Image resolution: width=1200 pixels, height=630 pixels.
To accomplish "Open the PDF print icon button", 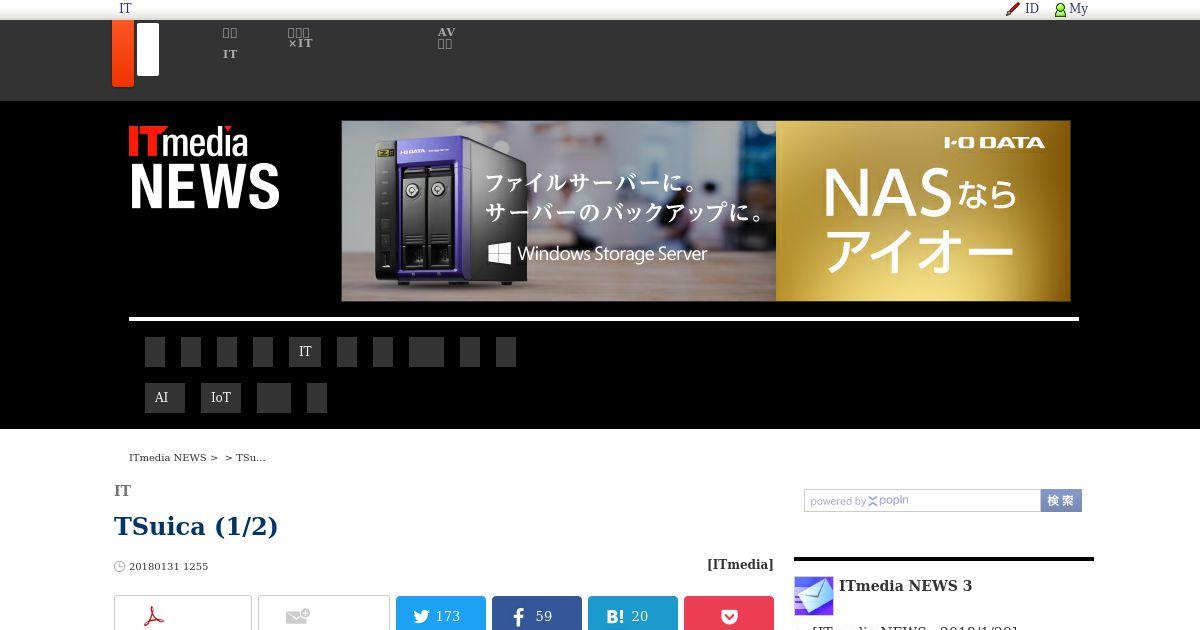I will [x=183, y=613].
